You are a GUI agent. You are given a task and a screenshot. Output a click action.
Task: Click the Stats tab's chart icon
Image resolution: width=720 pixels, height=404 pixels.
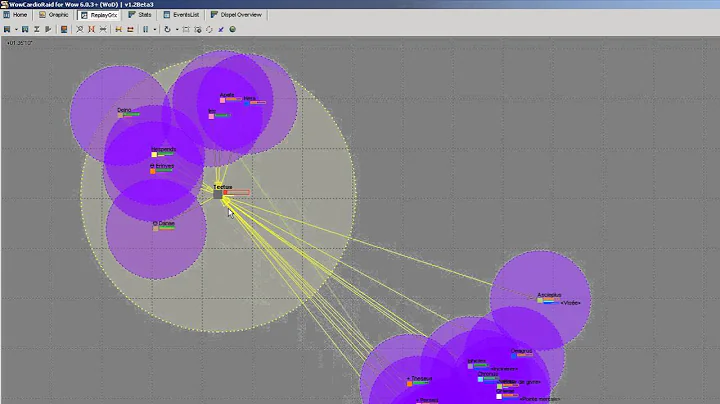click(x=132, y=15)
